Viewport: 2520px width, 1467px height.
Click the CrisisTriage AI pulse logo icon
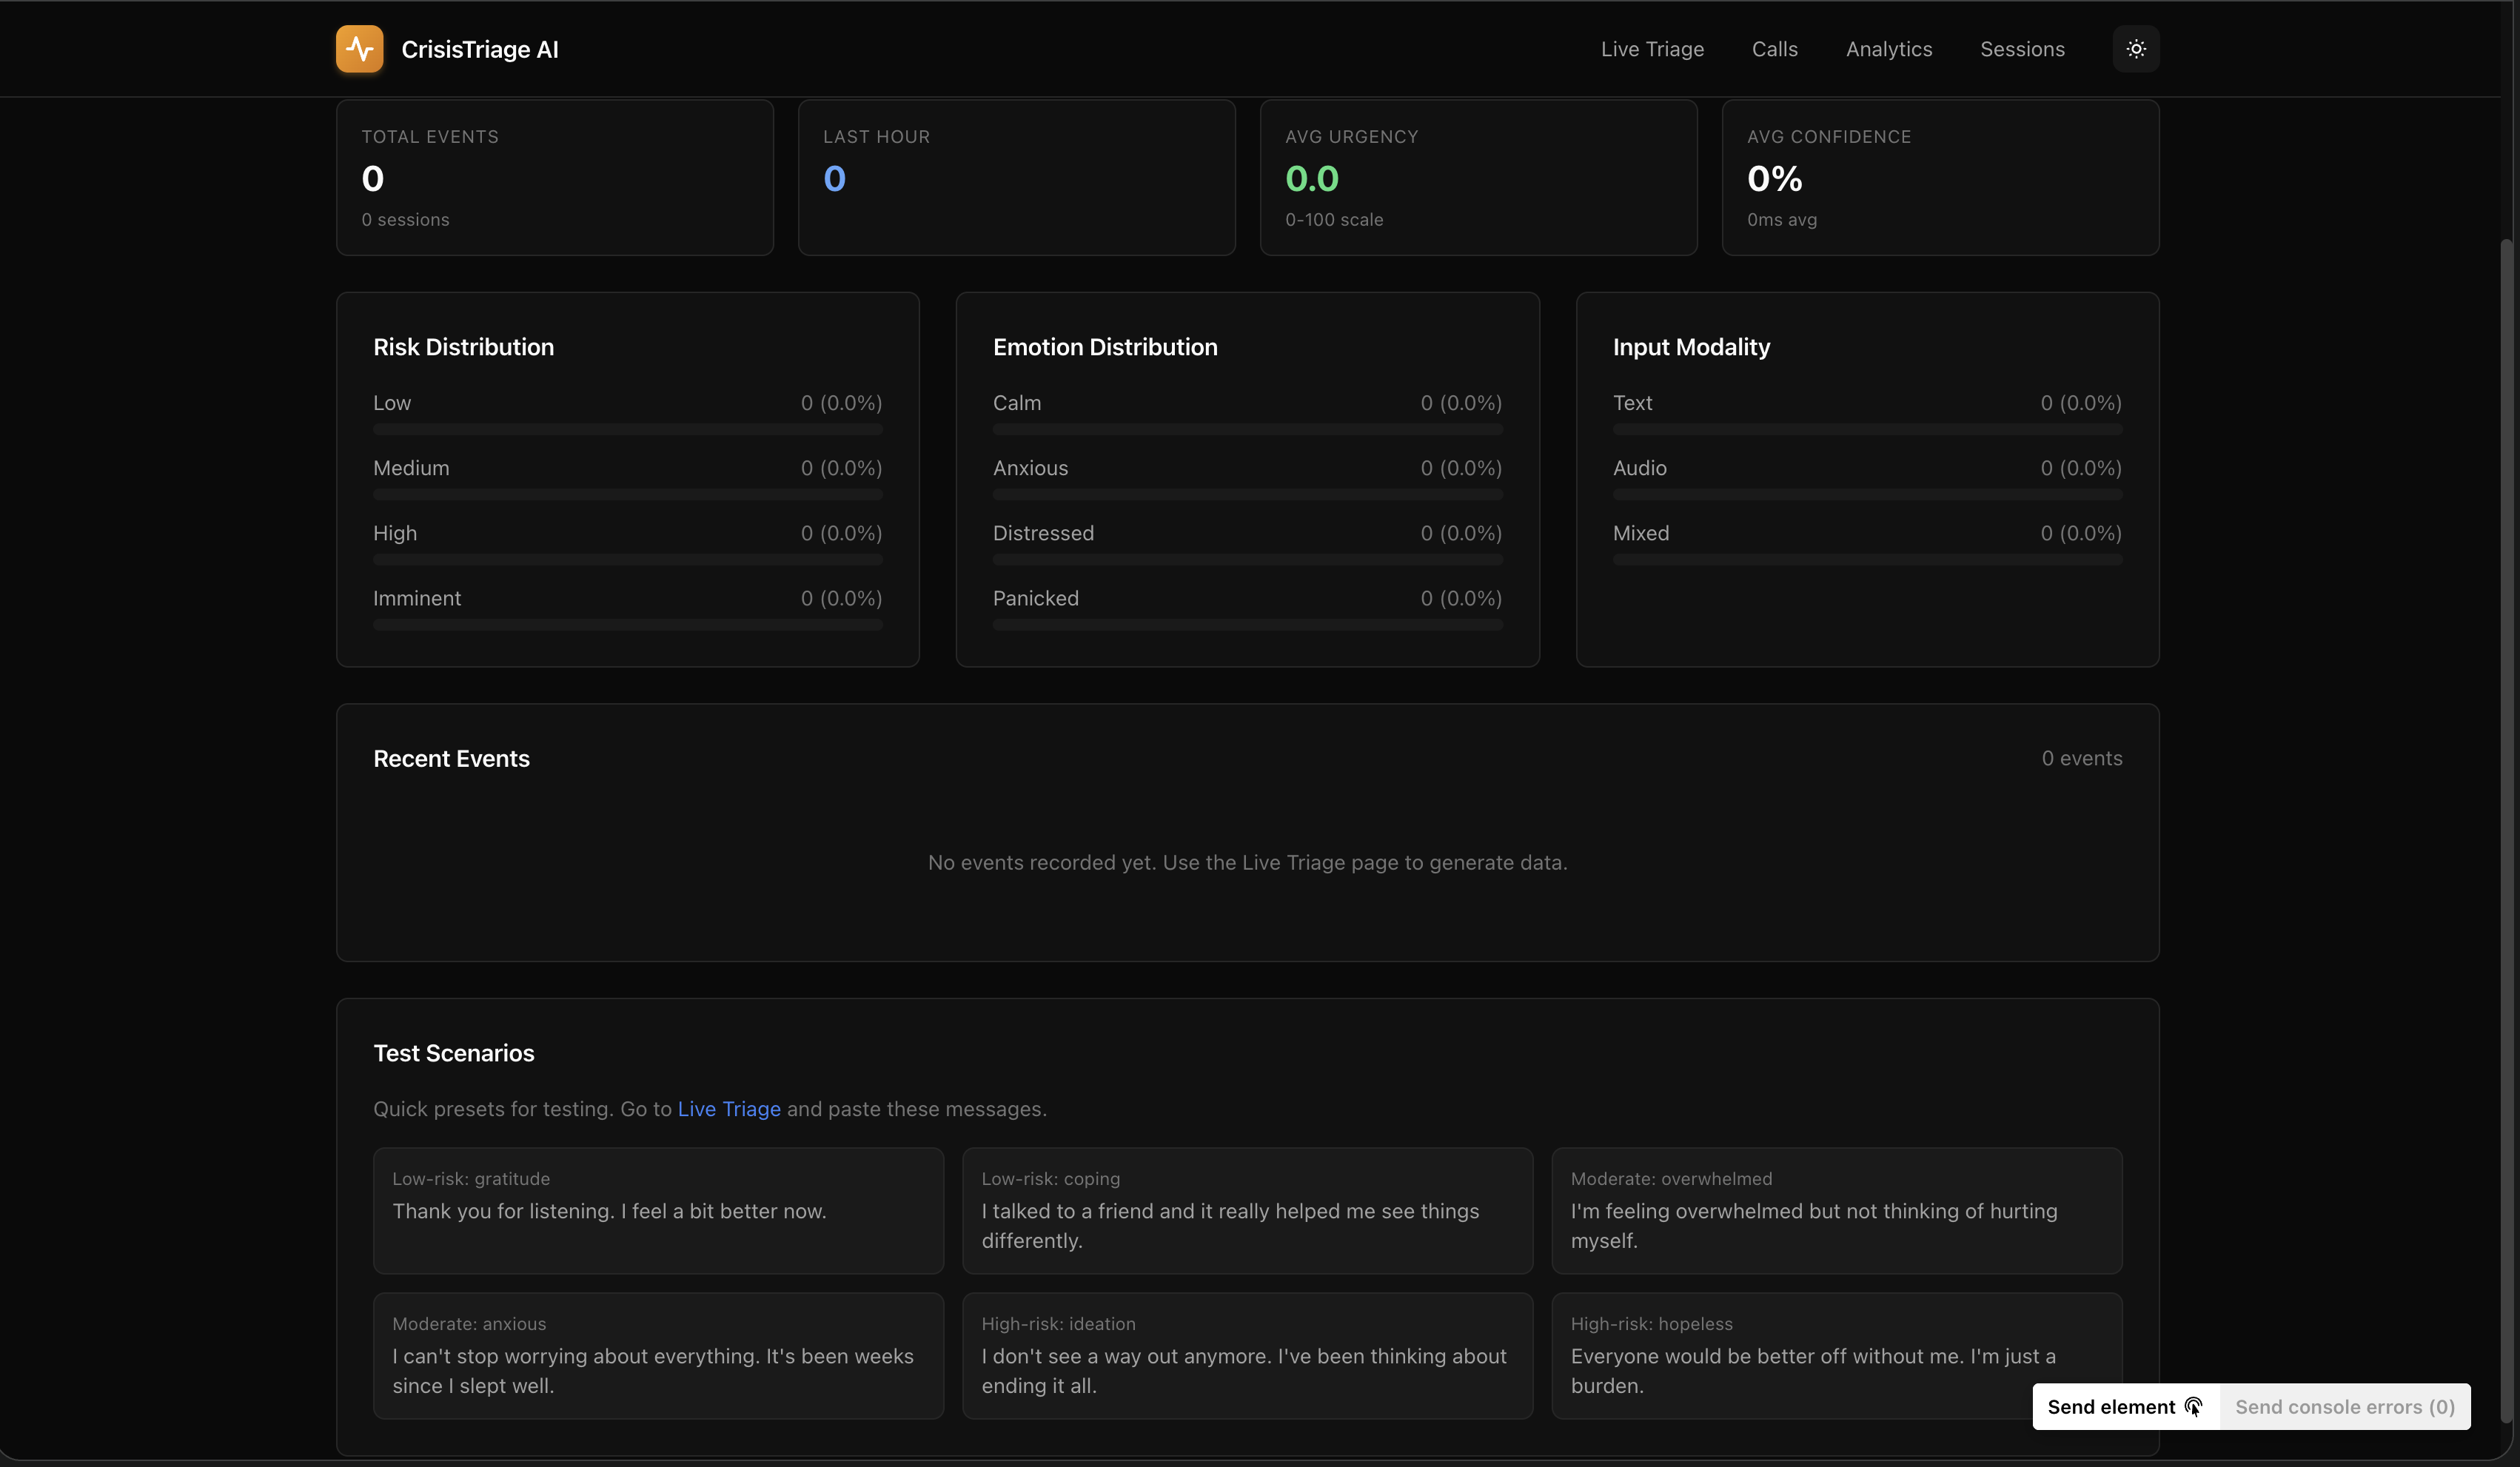pos(359,48)
